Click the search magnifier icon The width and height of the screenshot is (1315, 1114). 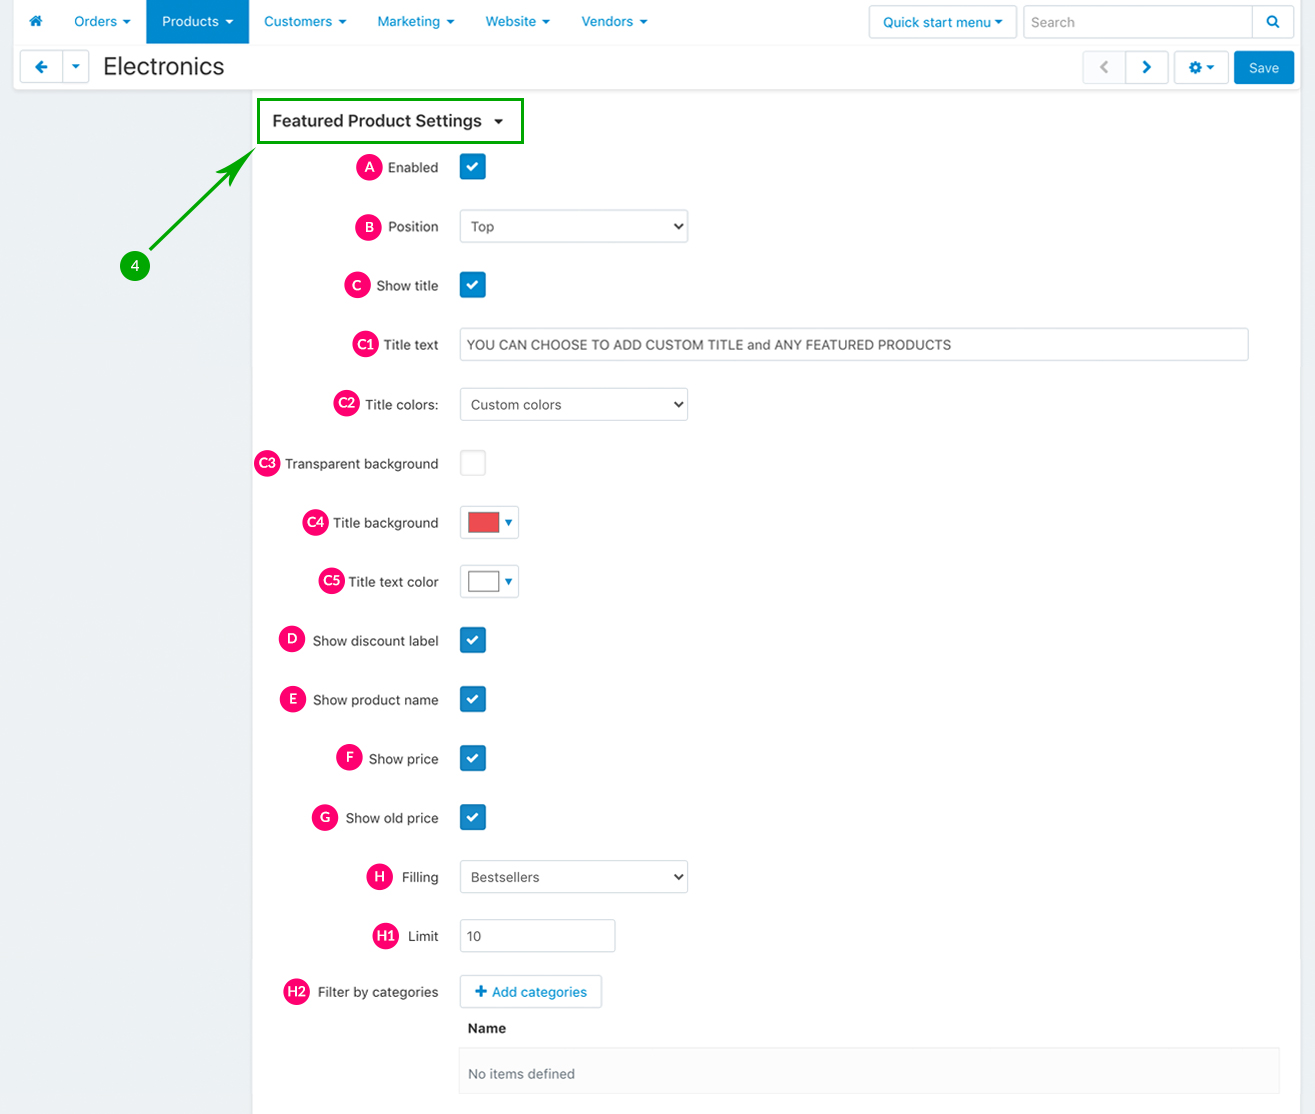(x=1272, y=22)
